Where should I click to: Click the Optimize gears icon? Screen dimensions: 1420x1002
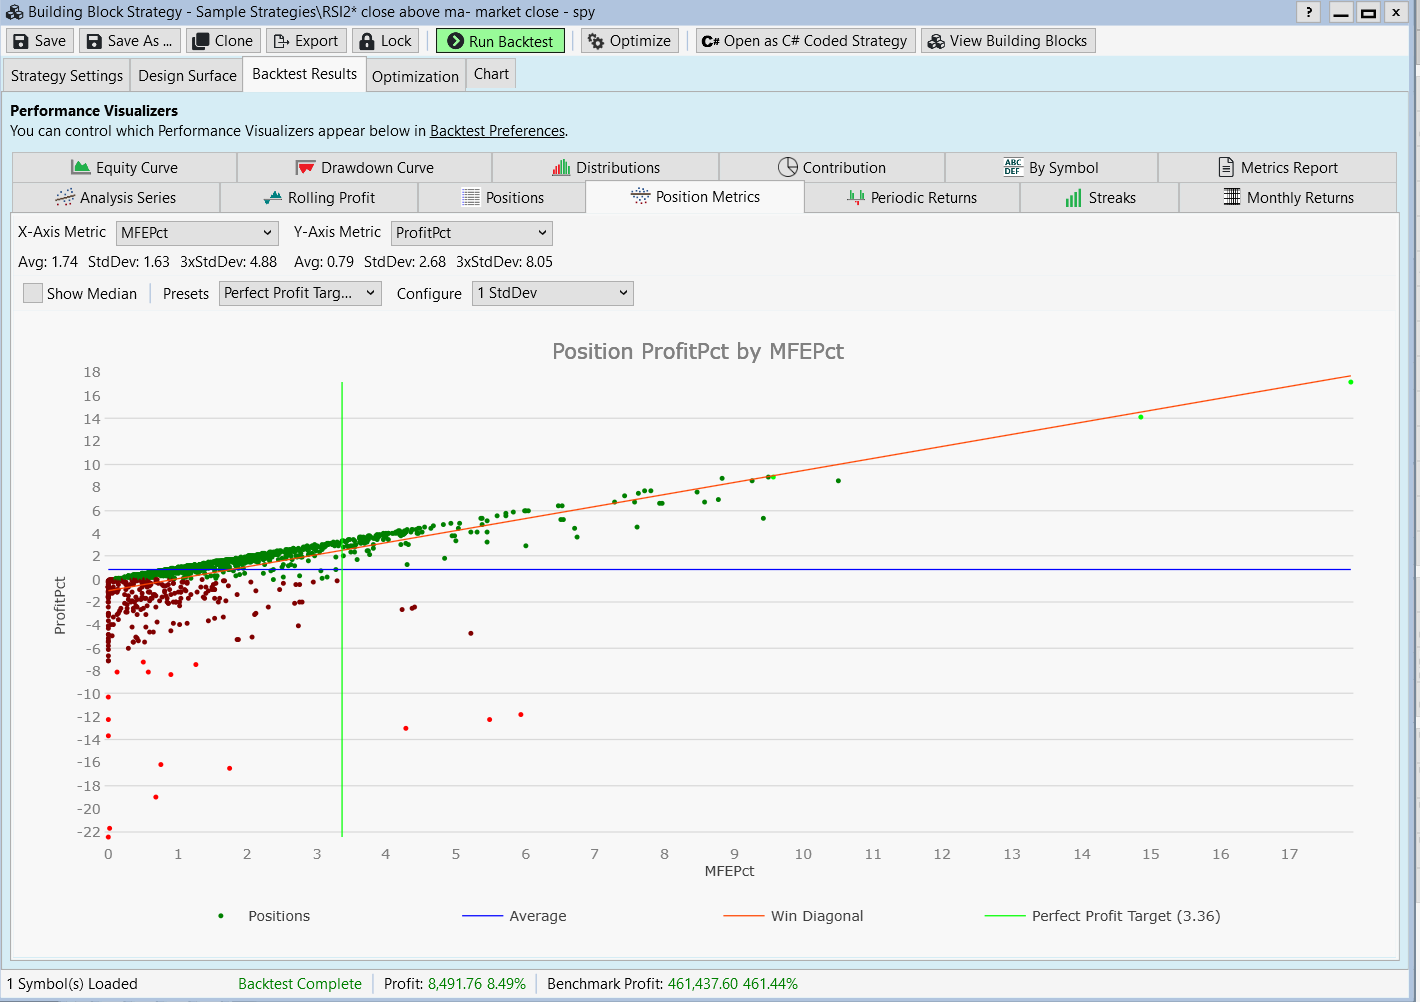click(596, 41)
